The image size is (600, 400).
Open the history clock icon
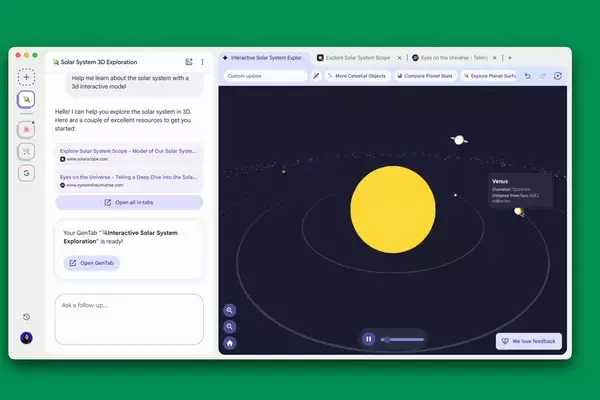point(26,317)
